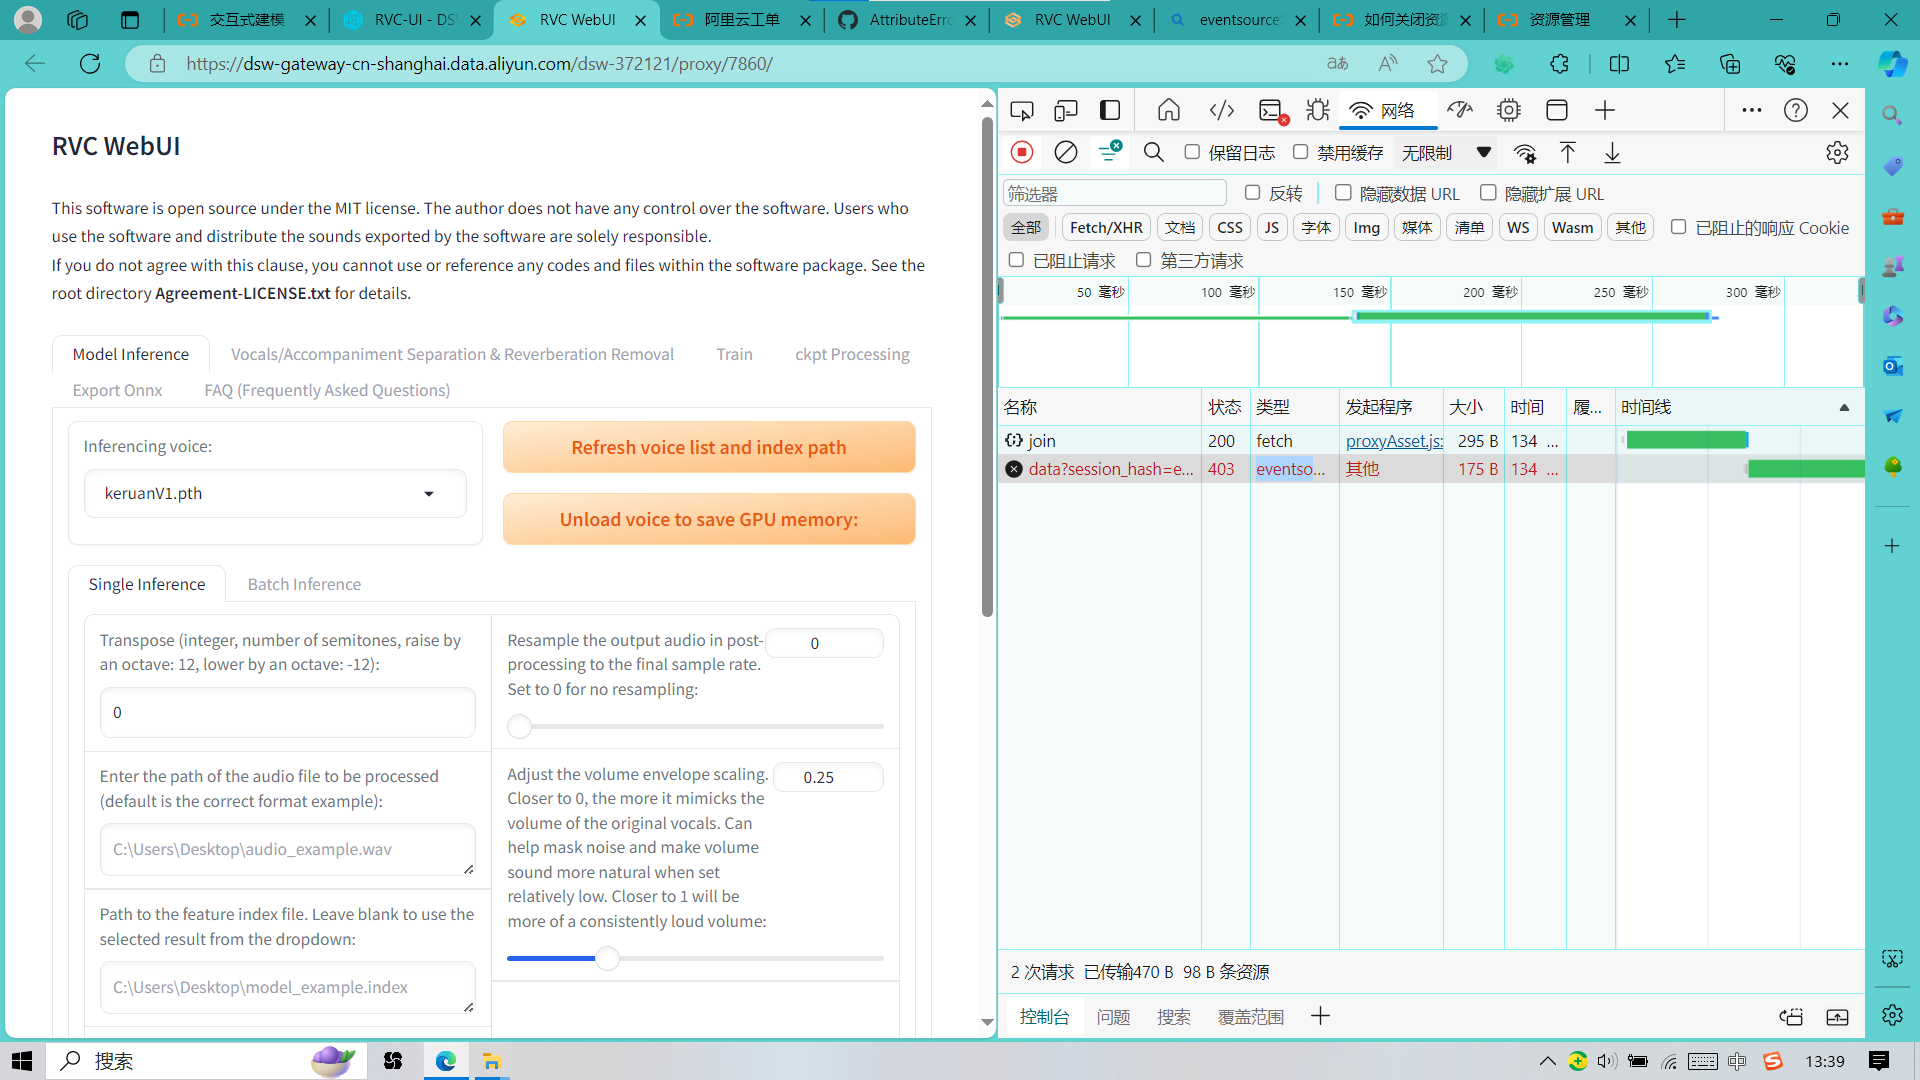
Task: Open the proxyAsset.js initiator link
Action: click(1393, 440)
